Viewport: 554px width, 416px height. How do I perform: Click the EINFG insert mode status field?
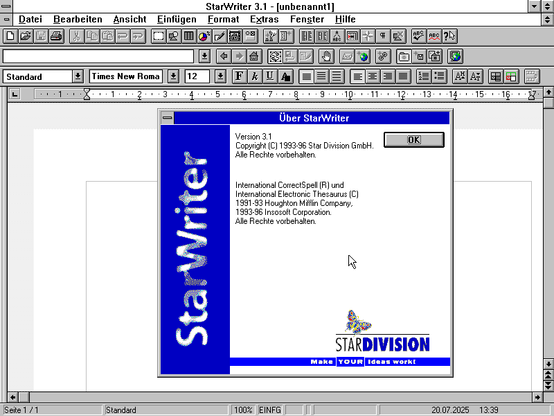(x=270, y=410)
